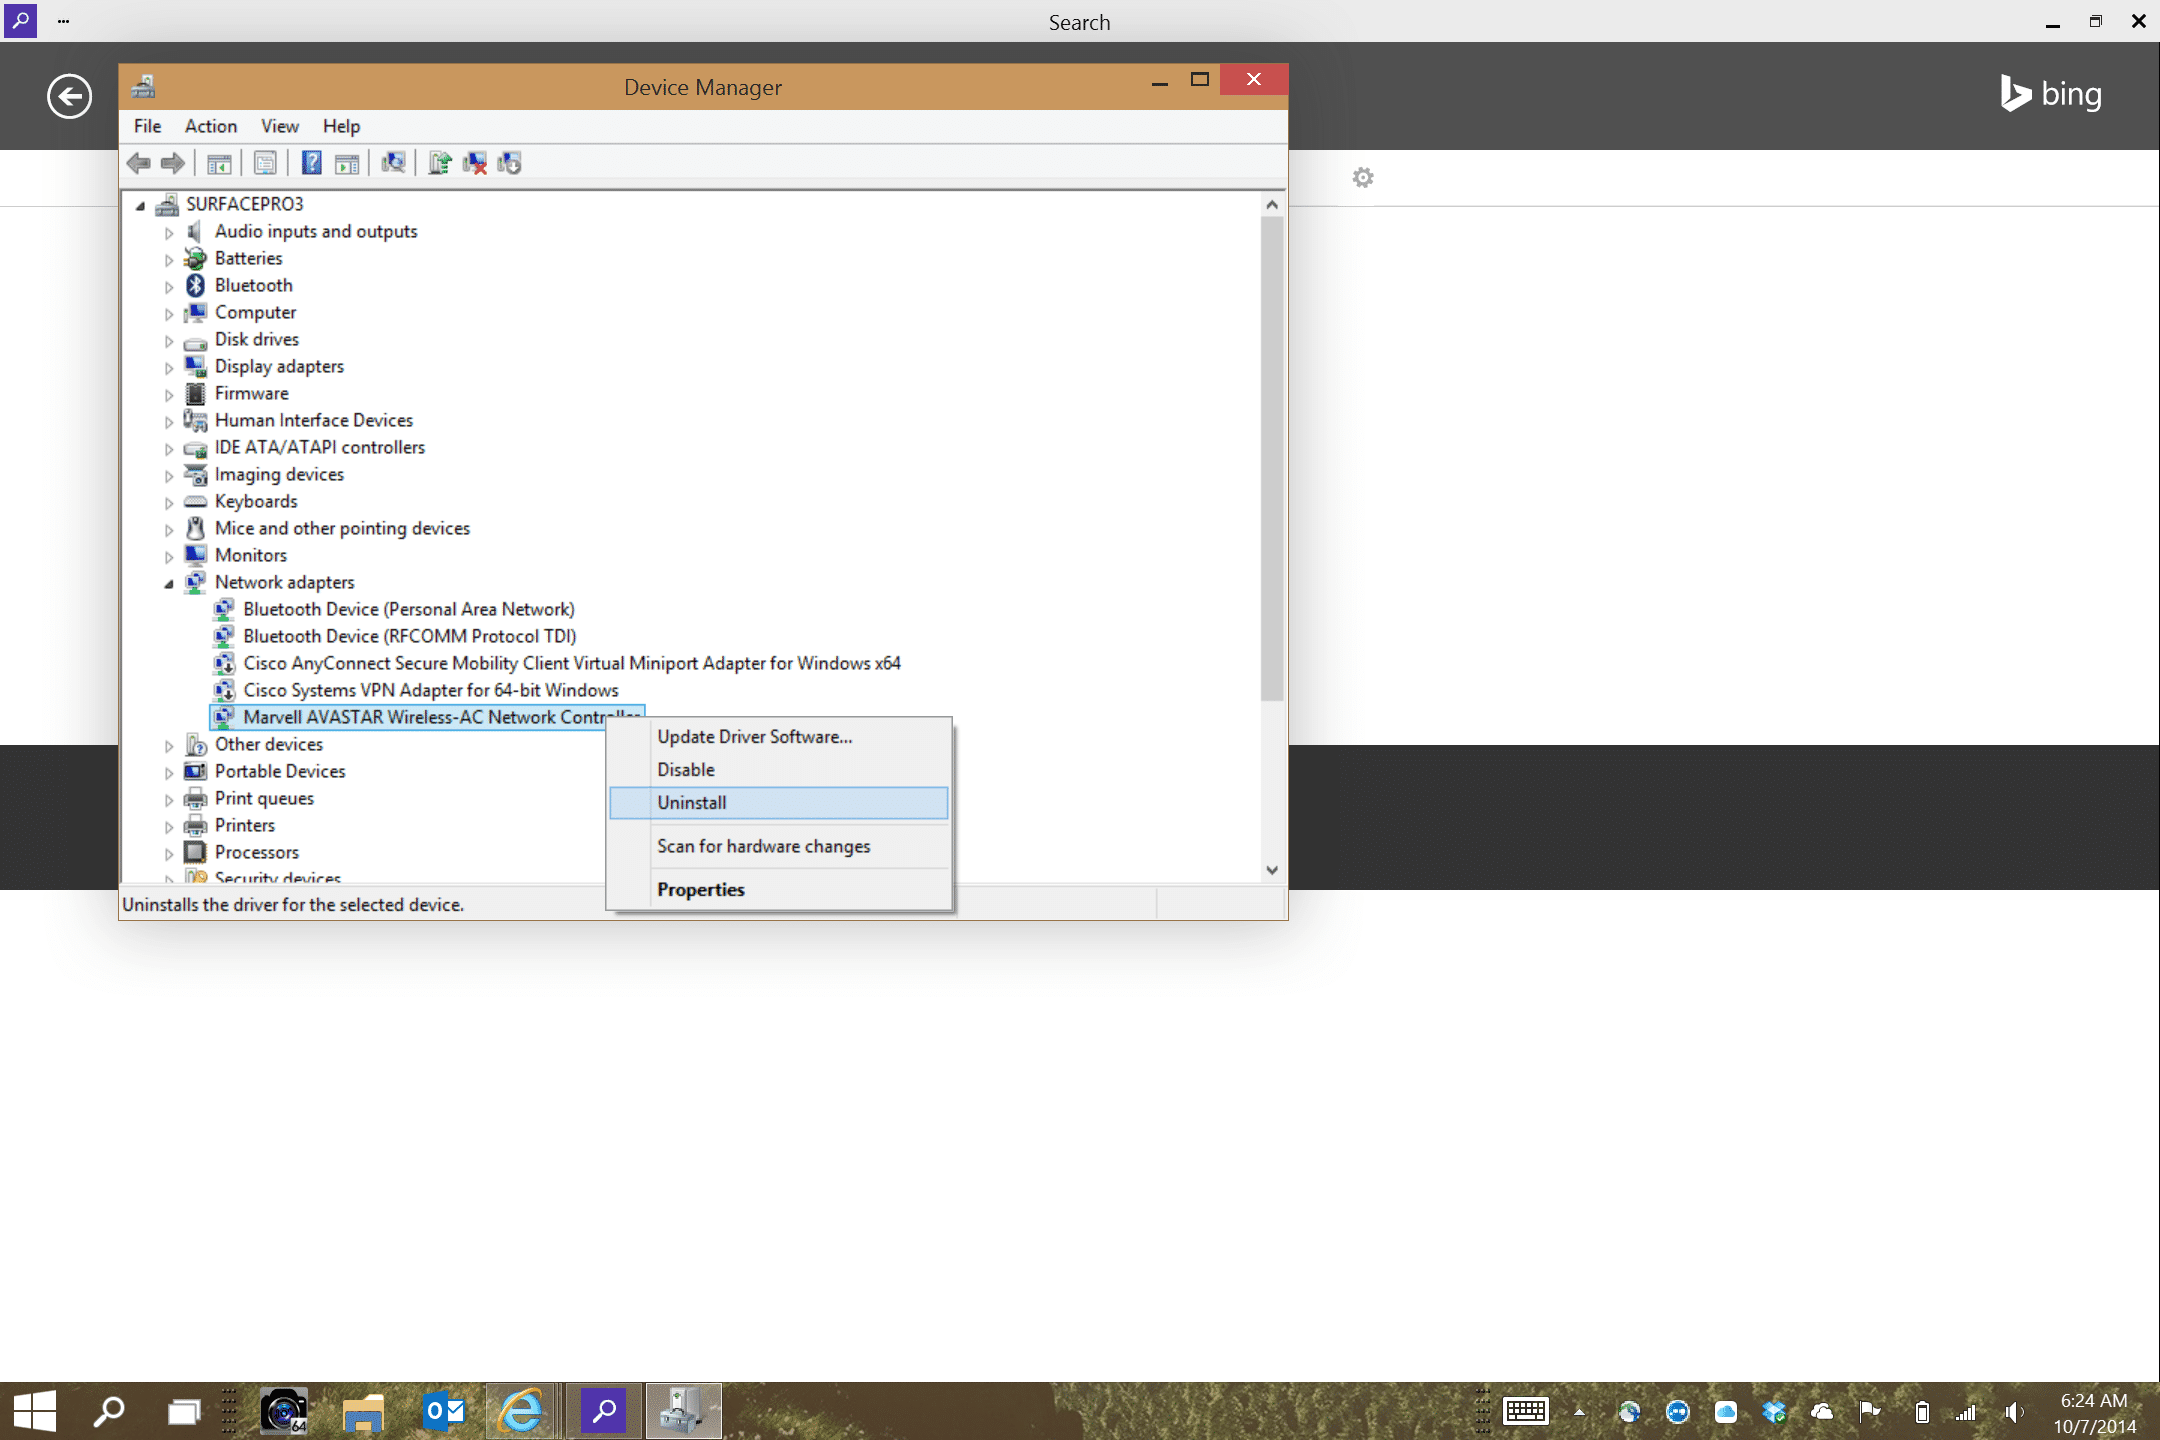Expand the Batteries category
The width and height of the screenshot is (2160, 1440).
(169, 259)
